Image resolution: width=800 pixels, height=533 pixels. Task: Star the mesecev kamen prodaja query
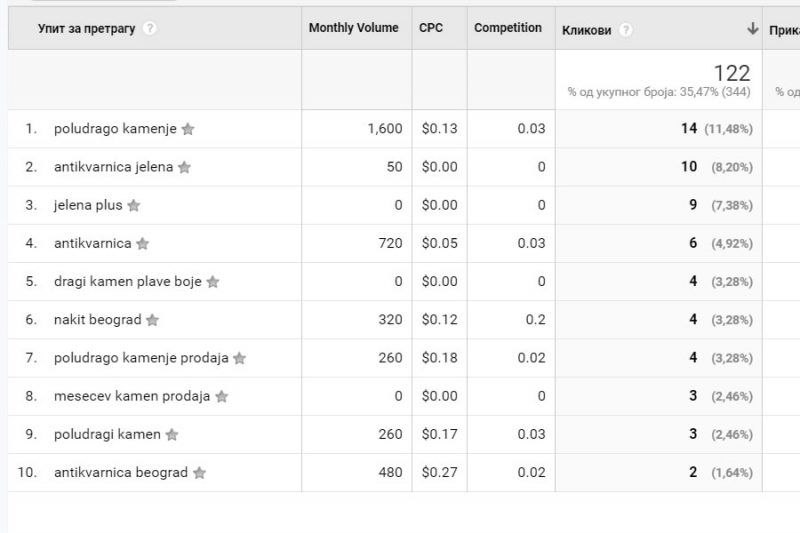pos(222,396)
